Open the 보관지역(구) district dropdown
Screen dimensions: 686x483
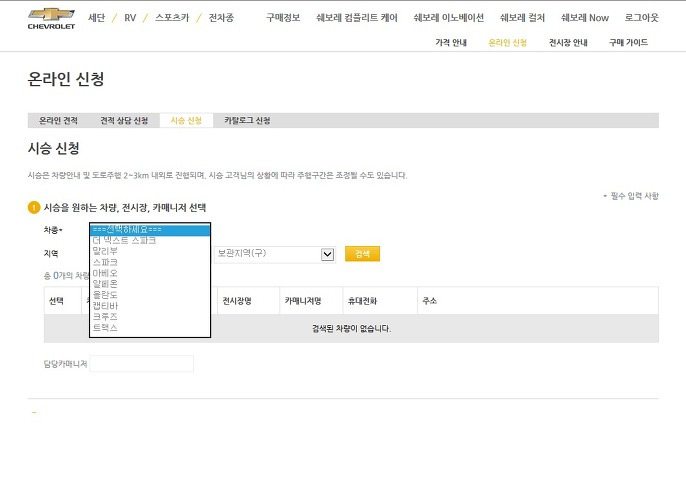tap(275, 254)
